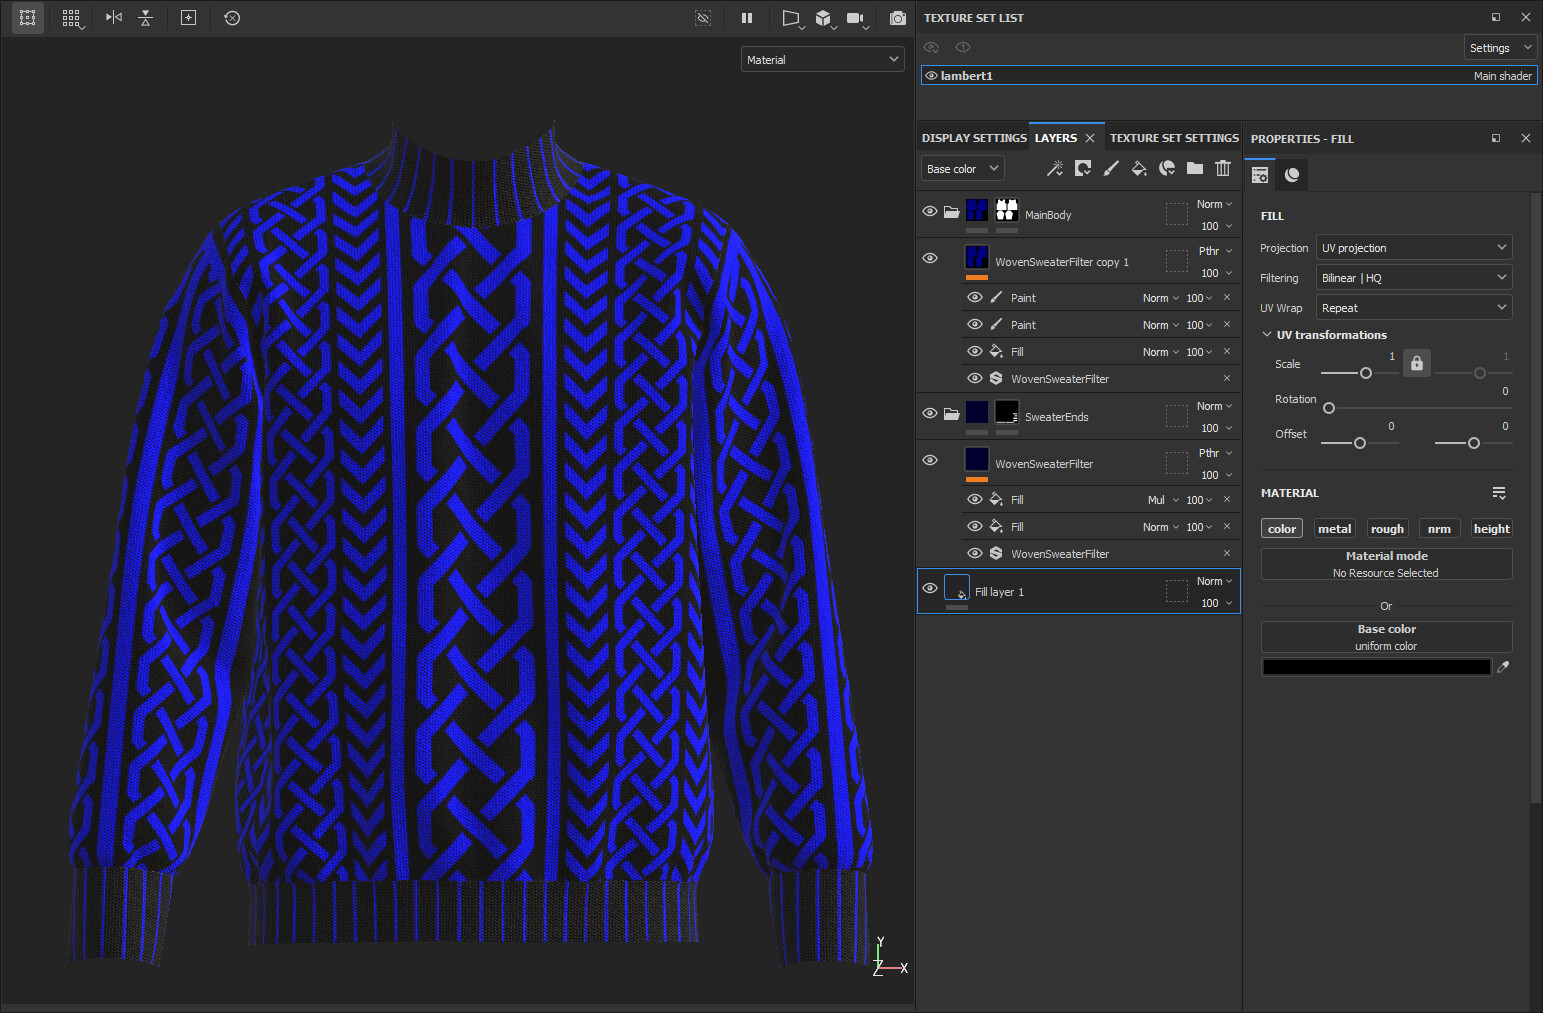
Task: Click the add effect magic wand icon
Action: coord(1055,168)
